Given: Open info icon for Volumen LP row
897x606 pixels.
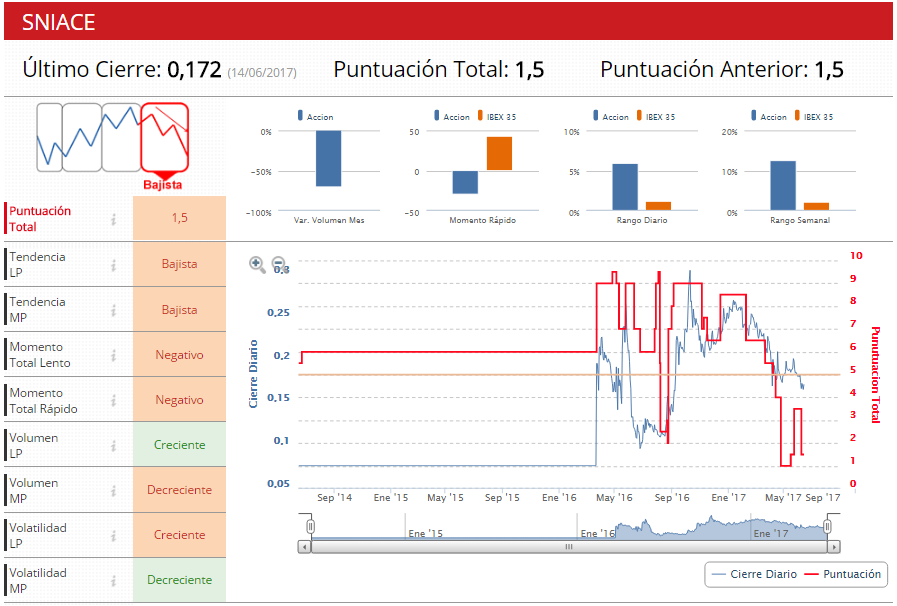Looking at the screenshot, I should click(x=114, y=446).
